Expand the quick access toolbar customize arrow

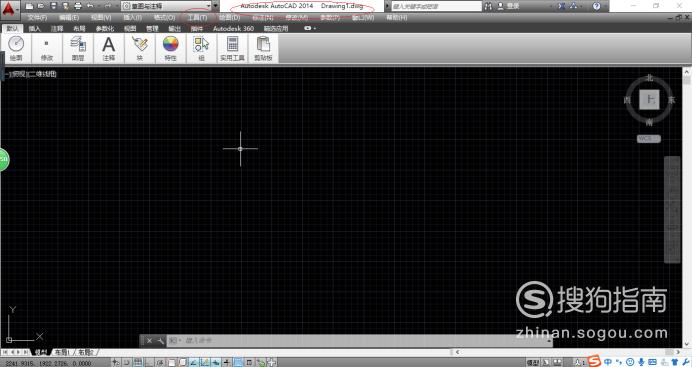click(x=216, y=6)
